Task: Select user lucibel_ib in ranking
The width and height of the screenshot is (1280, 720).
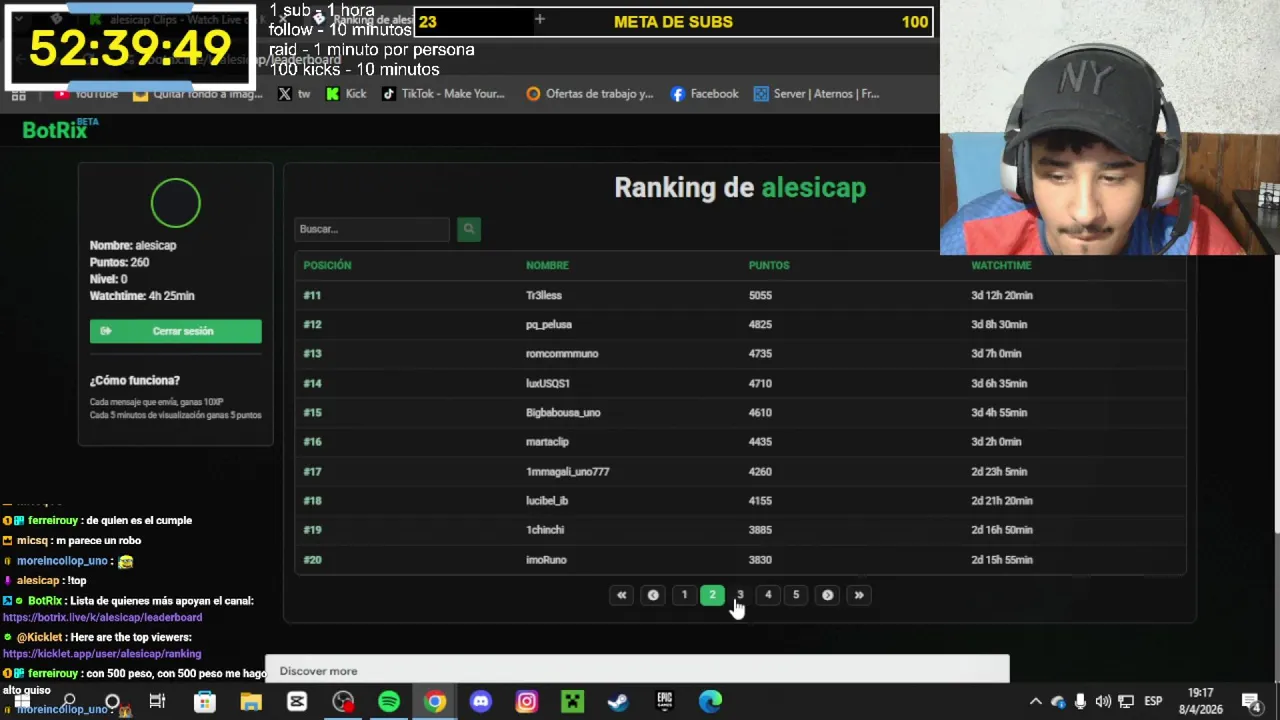Action: [547, 500]
